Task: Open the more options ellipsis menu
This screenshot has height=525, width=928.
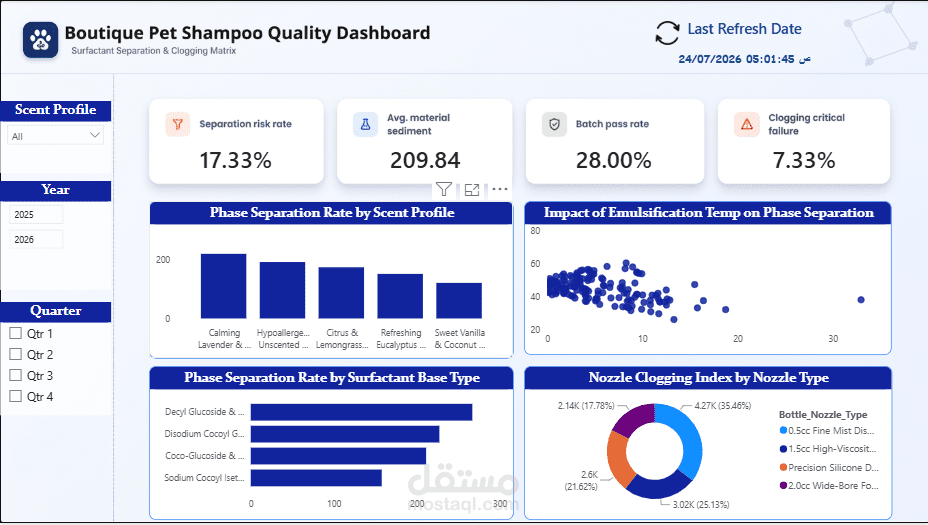Action: (500, 189)
